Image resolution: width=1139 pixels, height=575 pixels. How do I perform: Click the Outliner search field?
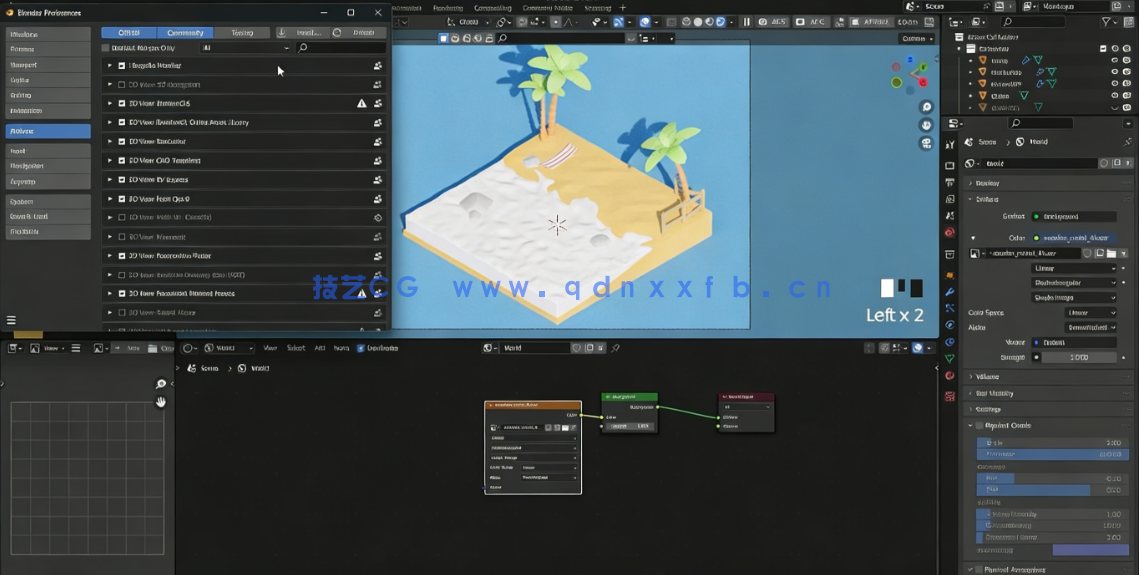tap(1033, 23)
